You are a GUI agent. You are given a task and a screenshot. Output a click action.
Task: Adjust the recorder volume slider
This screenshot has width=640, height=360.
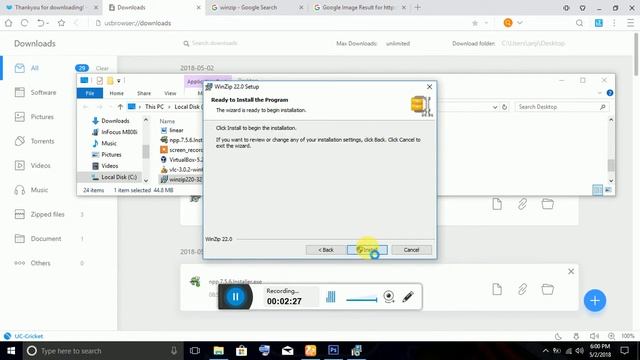(x=362, y=300)
